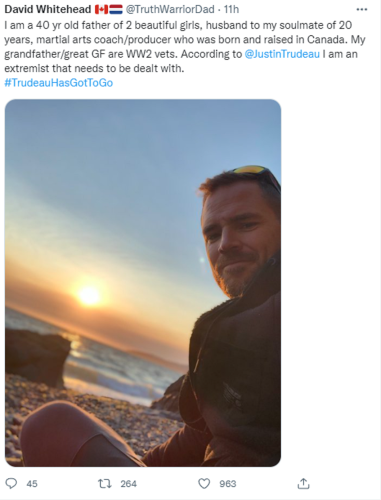
Task: Click the Canadian flag emoji beside name
Action: pyautogui.click(x=101, y=10)
